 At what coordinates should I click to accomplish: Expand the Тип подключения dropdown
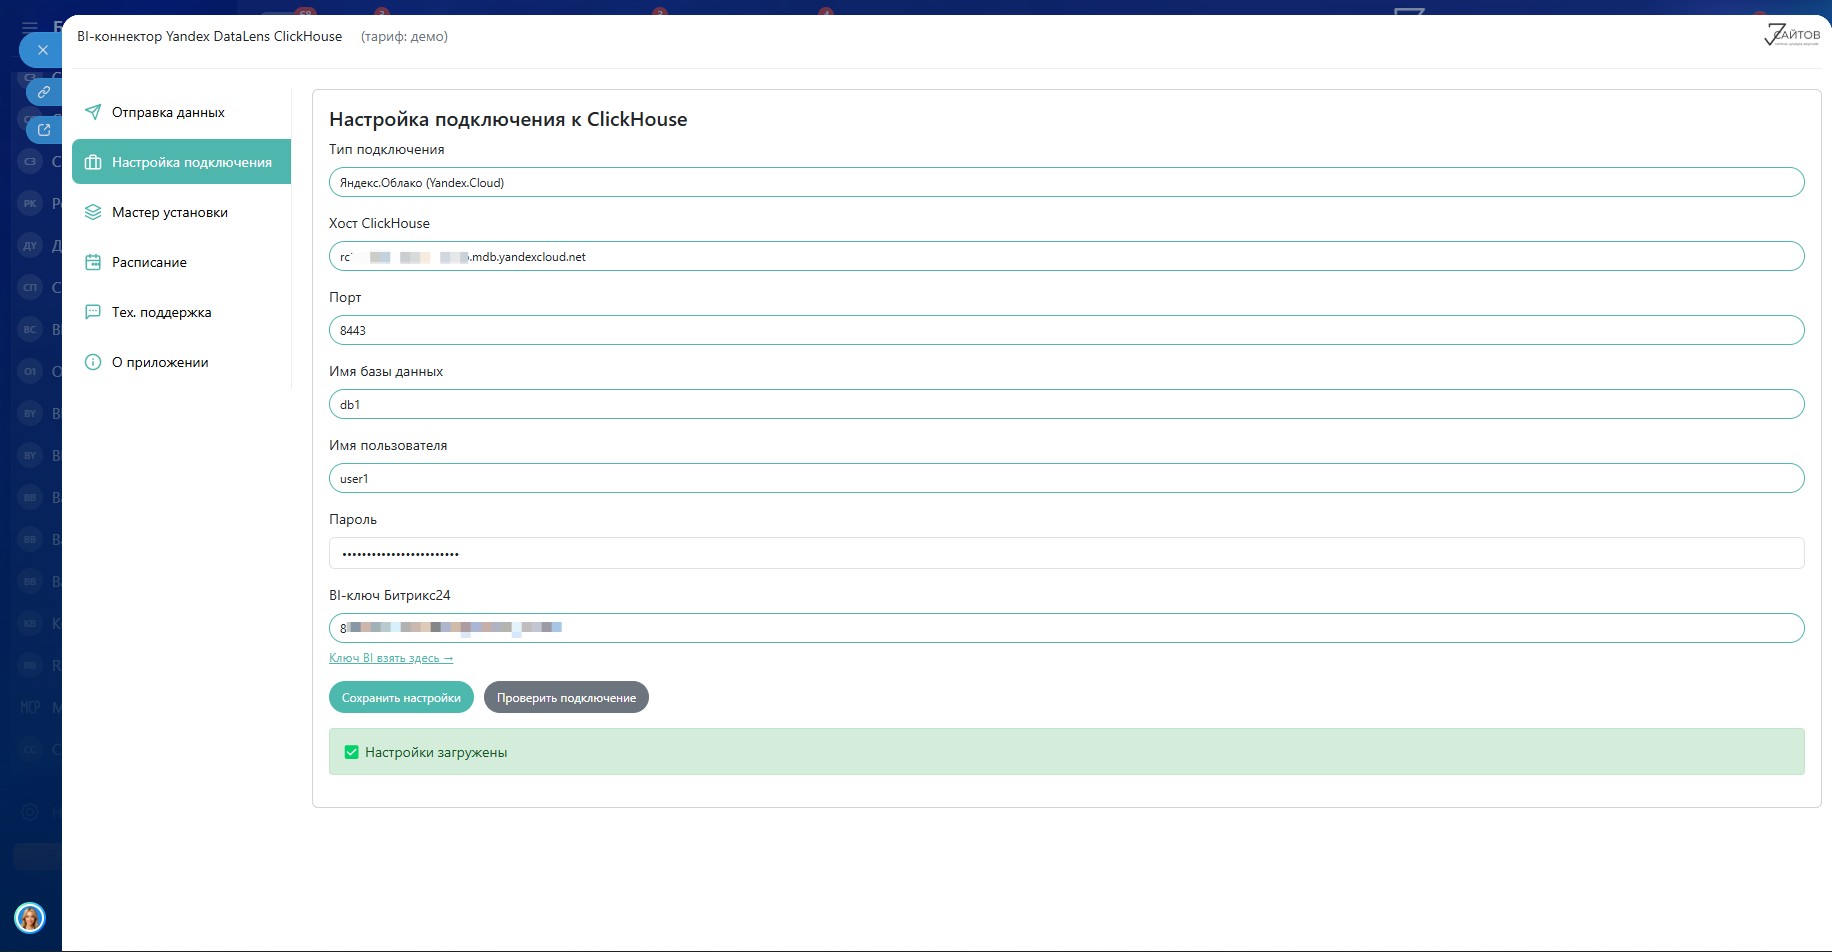click(x=1066, y=182)
